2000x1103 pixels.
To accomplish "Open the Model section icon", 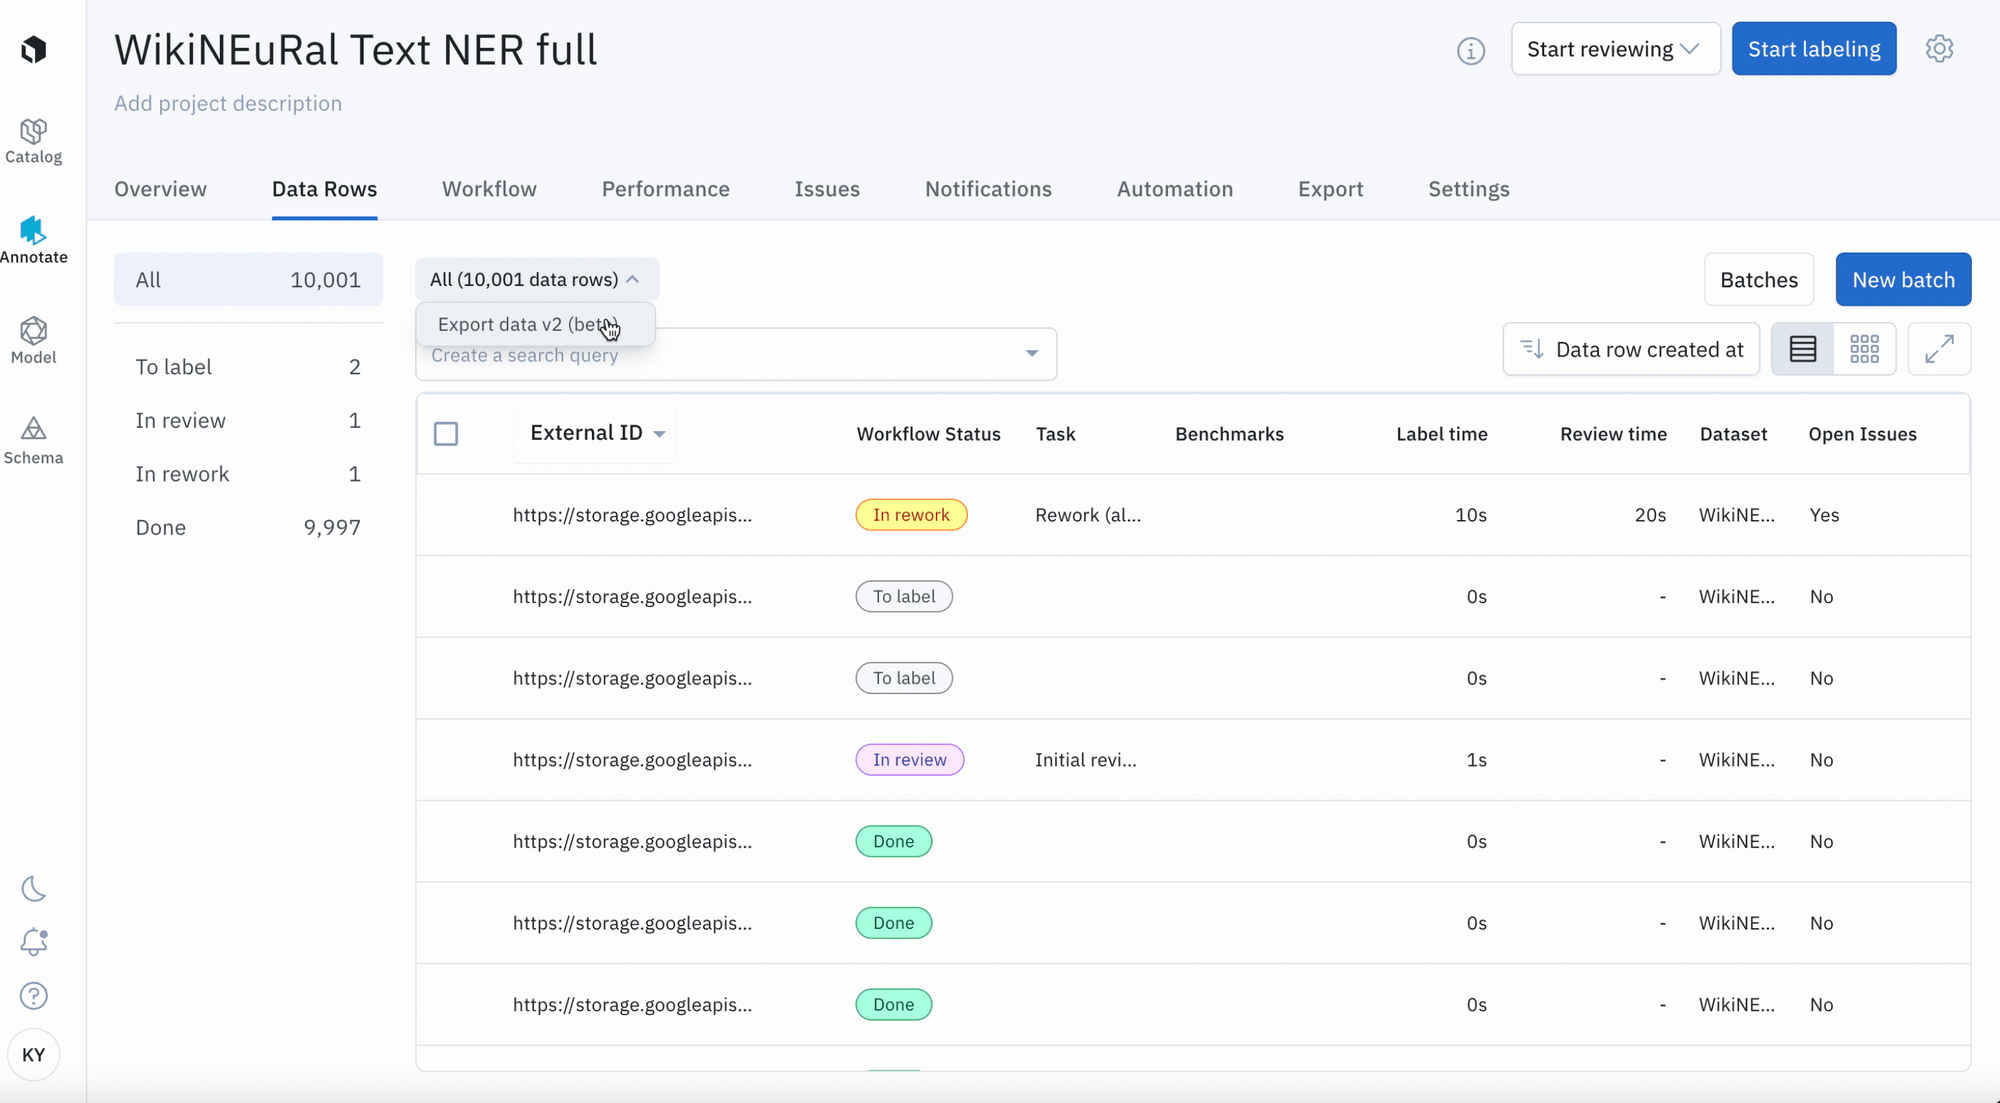I will tap(33, 340).
